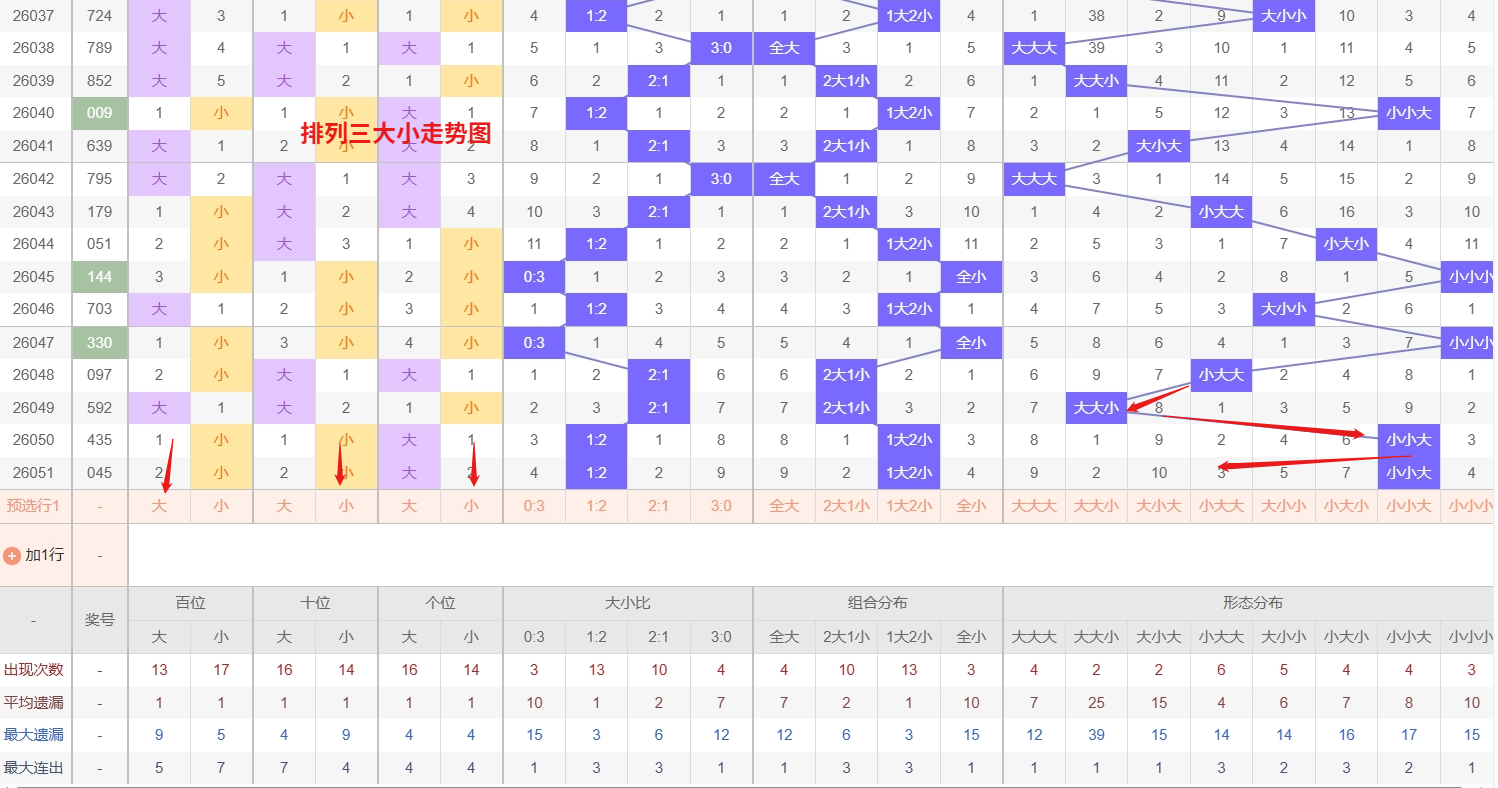Select 大大大 in the 预选行1 row
Screen dimensions: 1498x788
pos(1034,506)
